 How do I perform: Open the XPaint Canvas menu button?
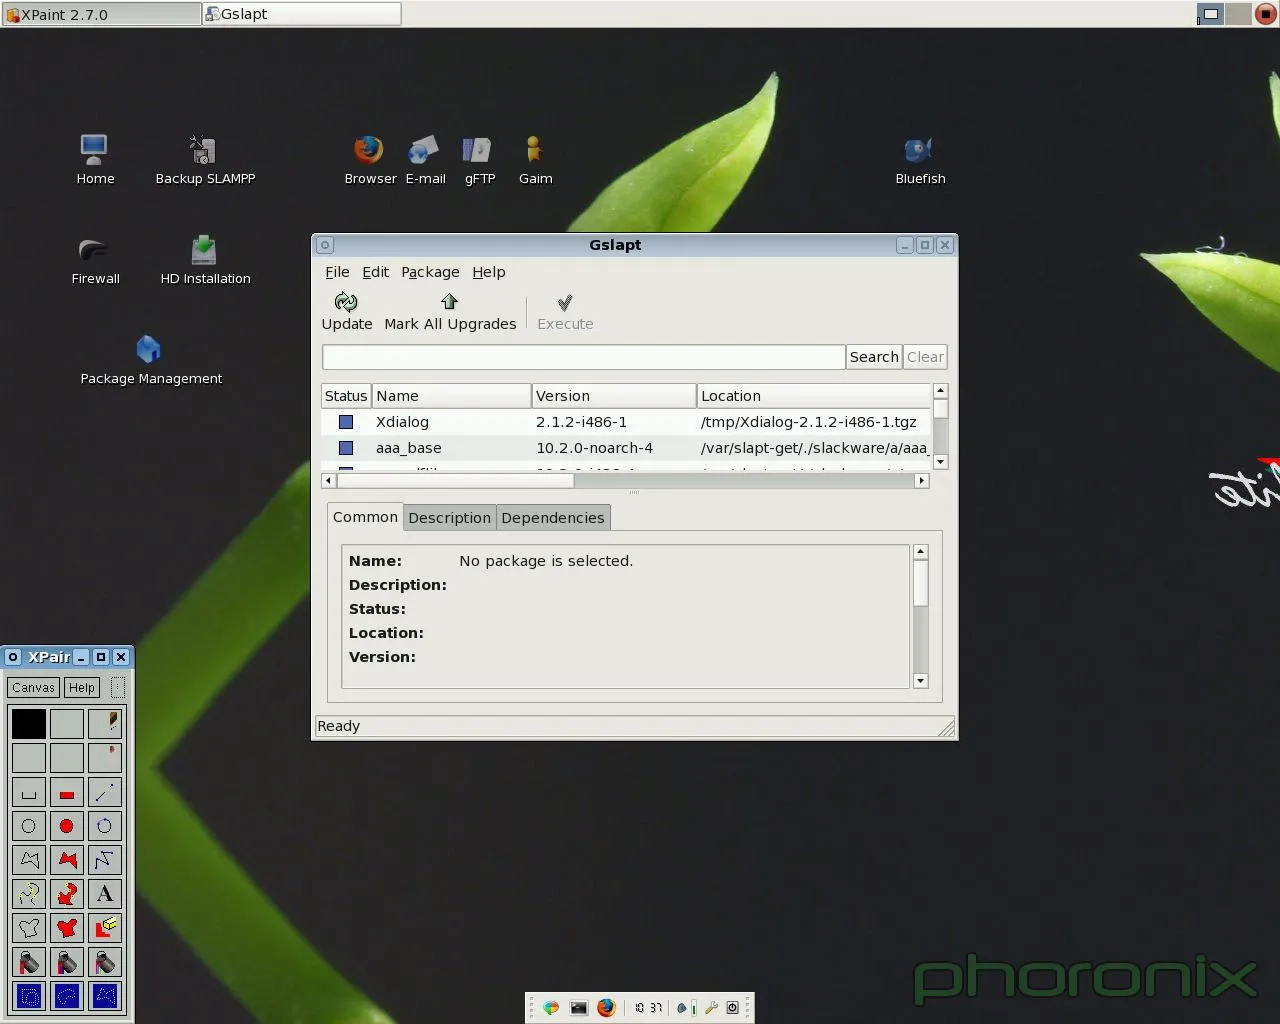coord(33,687)
